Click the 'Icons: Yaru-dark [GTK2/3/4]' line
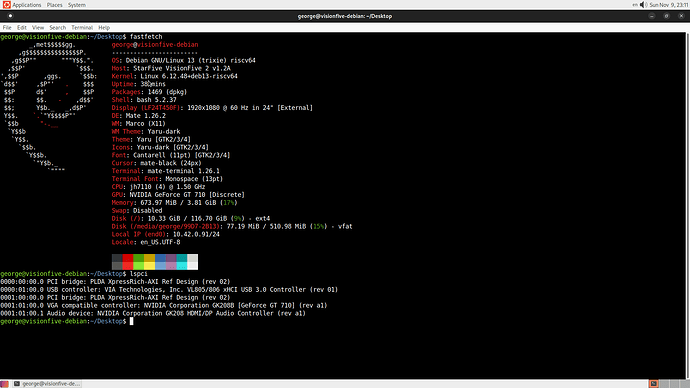 160,147
